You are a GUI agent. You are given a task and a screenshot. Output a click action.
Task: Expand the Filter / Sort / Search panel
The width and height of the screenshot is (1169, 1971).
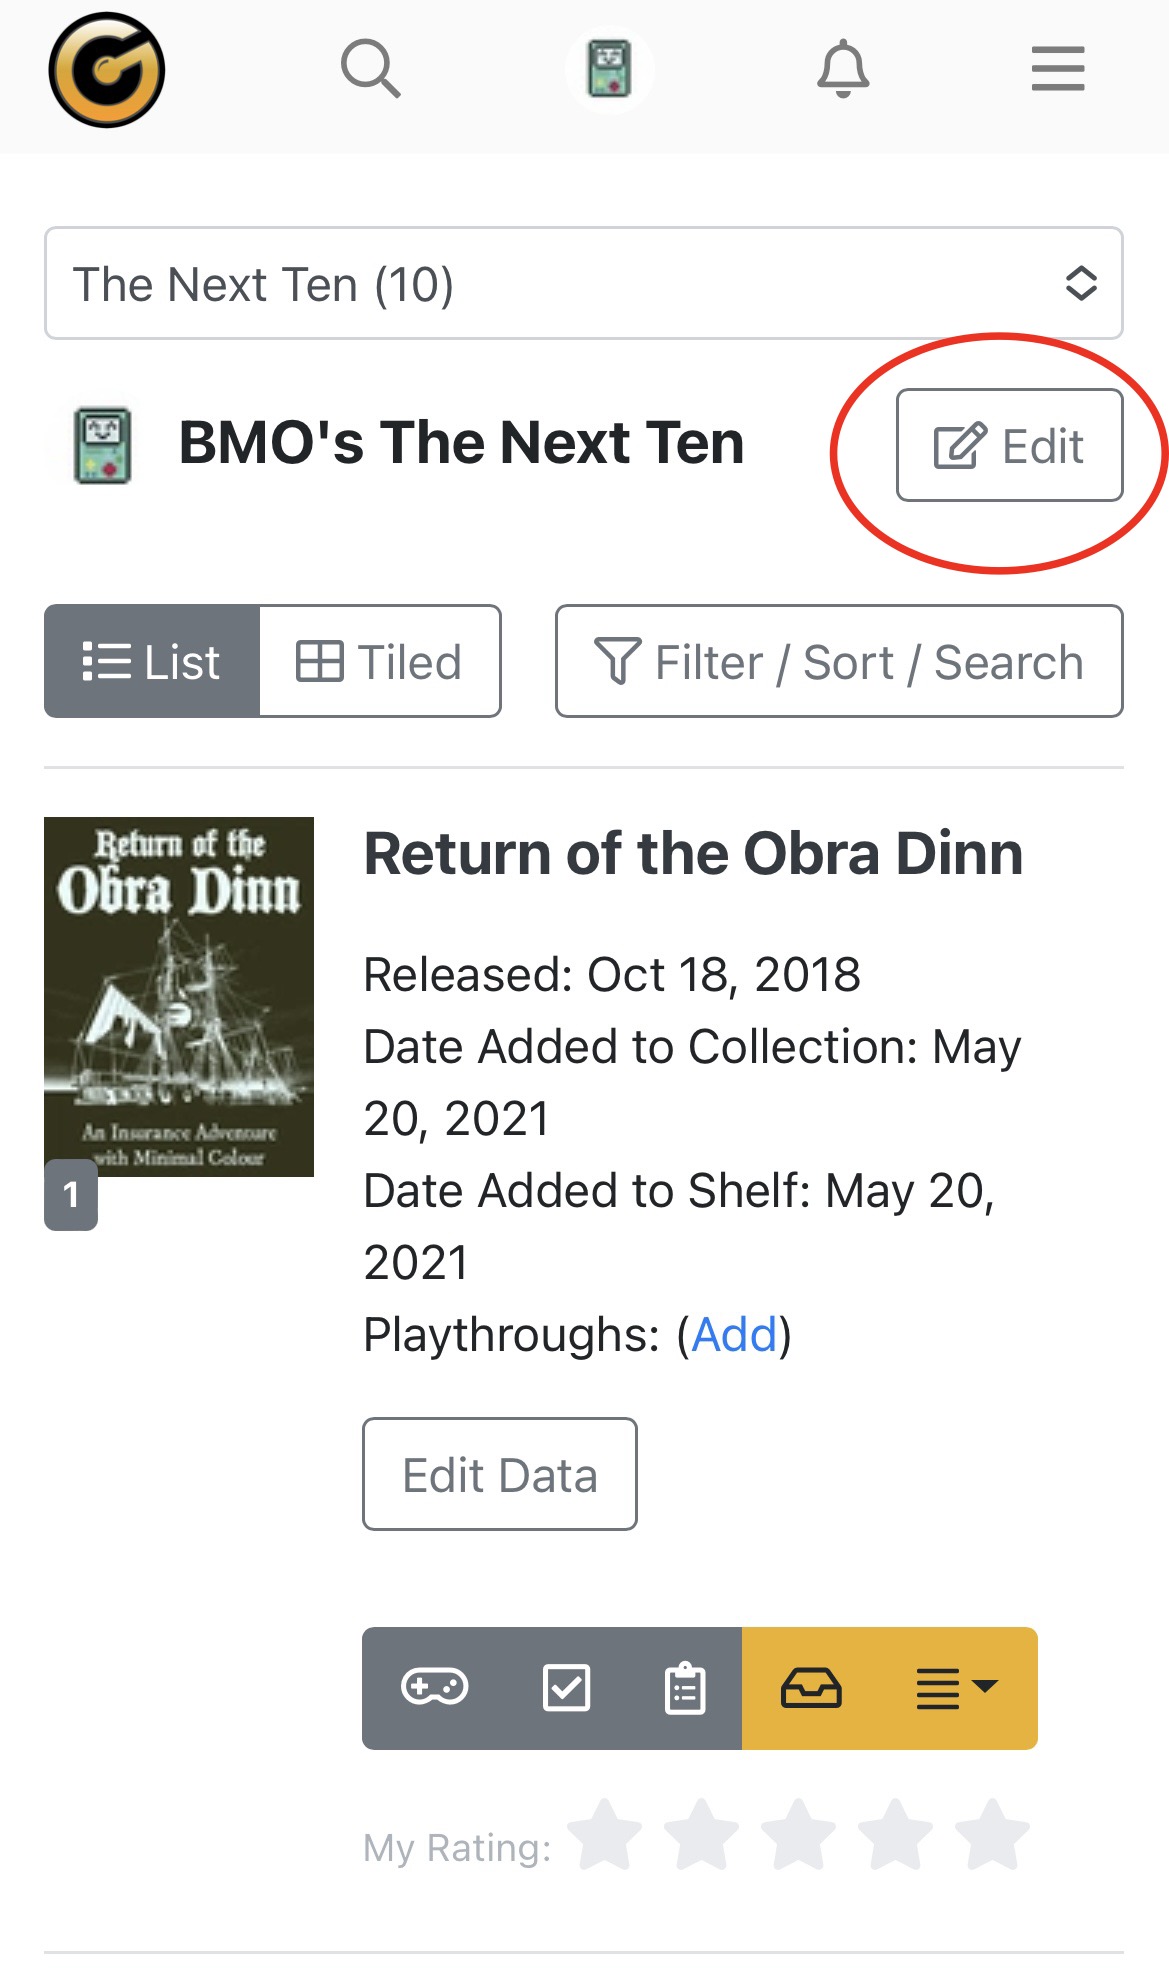pyautogui.click(x=839, y=661)
